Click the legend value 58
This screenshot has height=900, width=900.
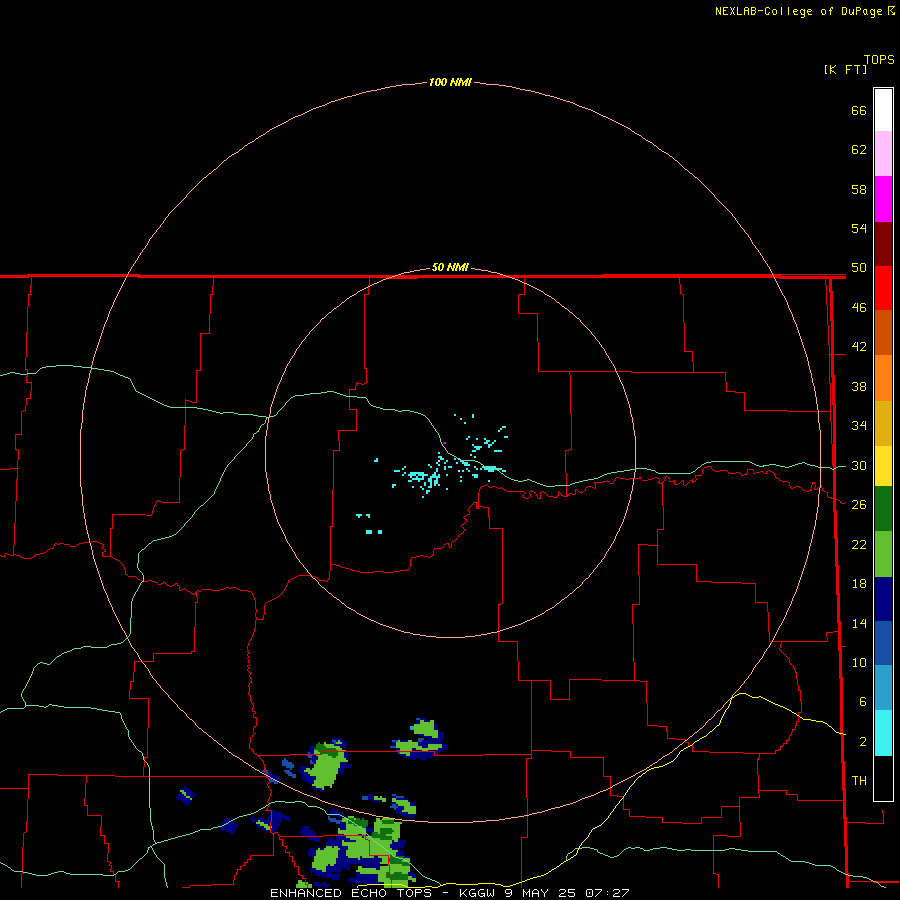tap(859, 189)
